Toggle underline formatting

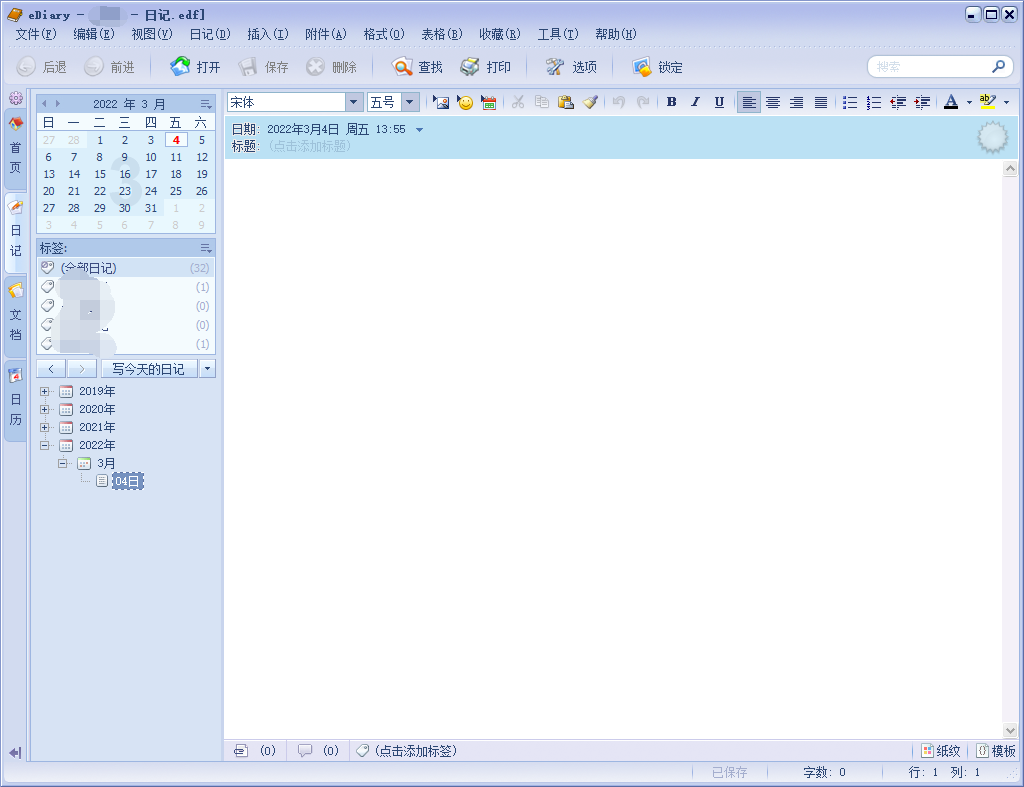pyautogui.click(x=719, y=102)
